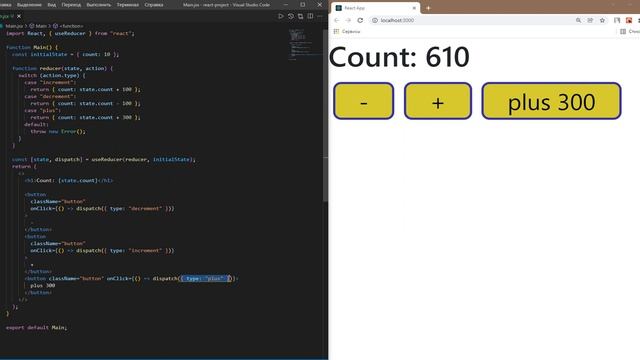This screenshot has height=360, width=640.
Task: Open the Выделение menu in VS Code
Action: click(29, 5)
